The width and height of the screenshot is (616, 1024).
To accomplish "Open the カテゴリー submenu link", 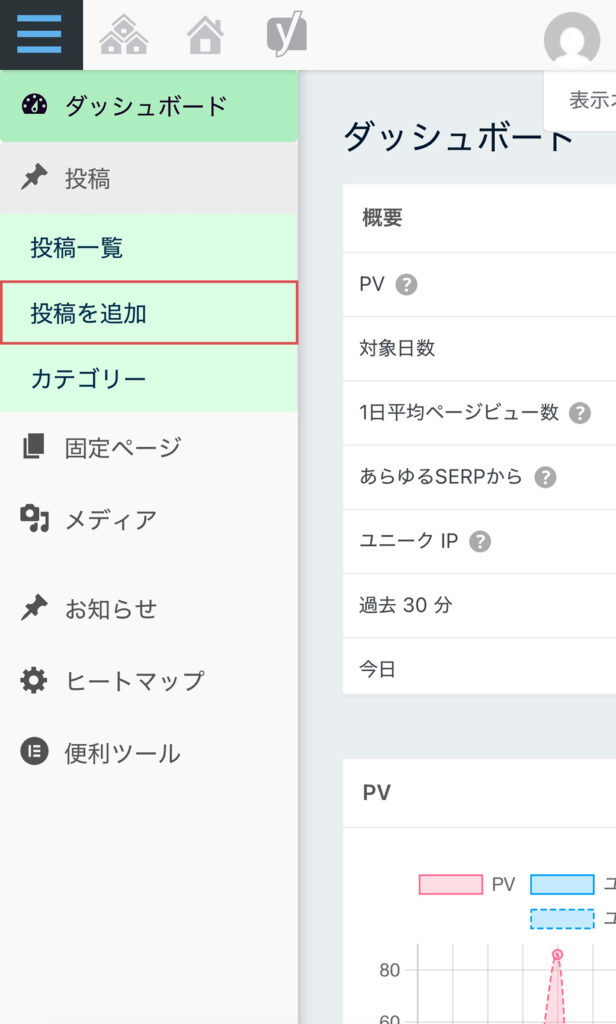I will pos(89,379).
